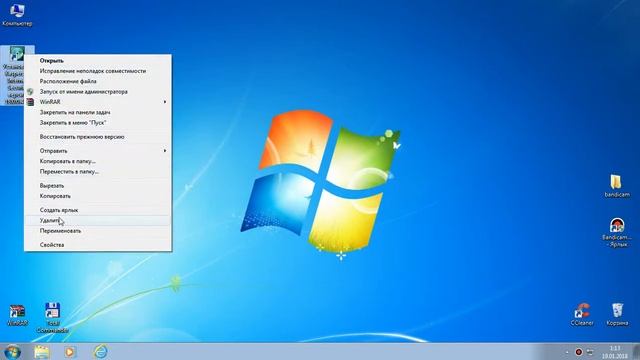The width and height of the screenshot is (640, 360).
Task: Open the WinRAR submenu entry
Action: tap(98, 102)
